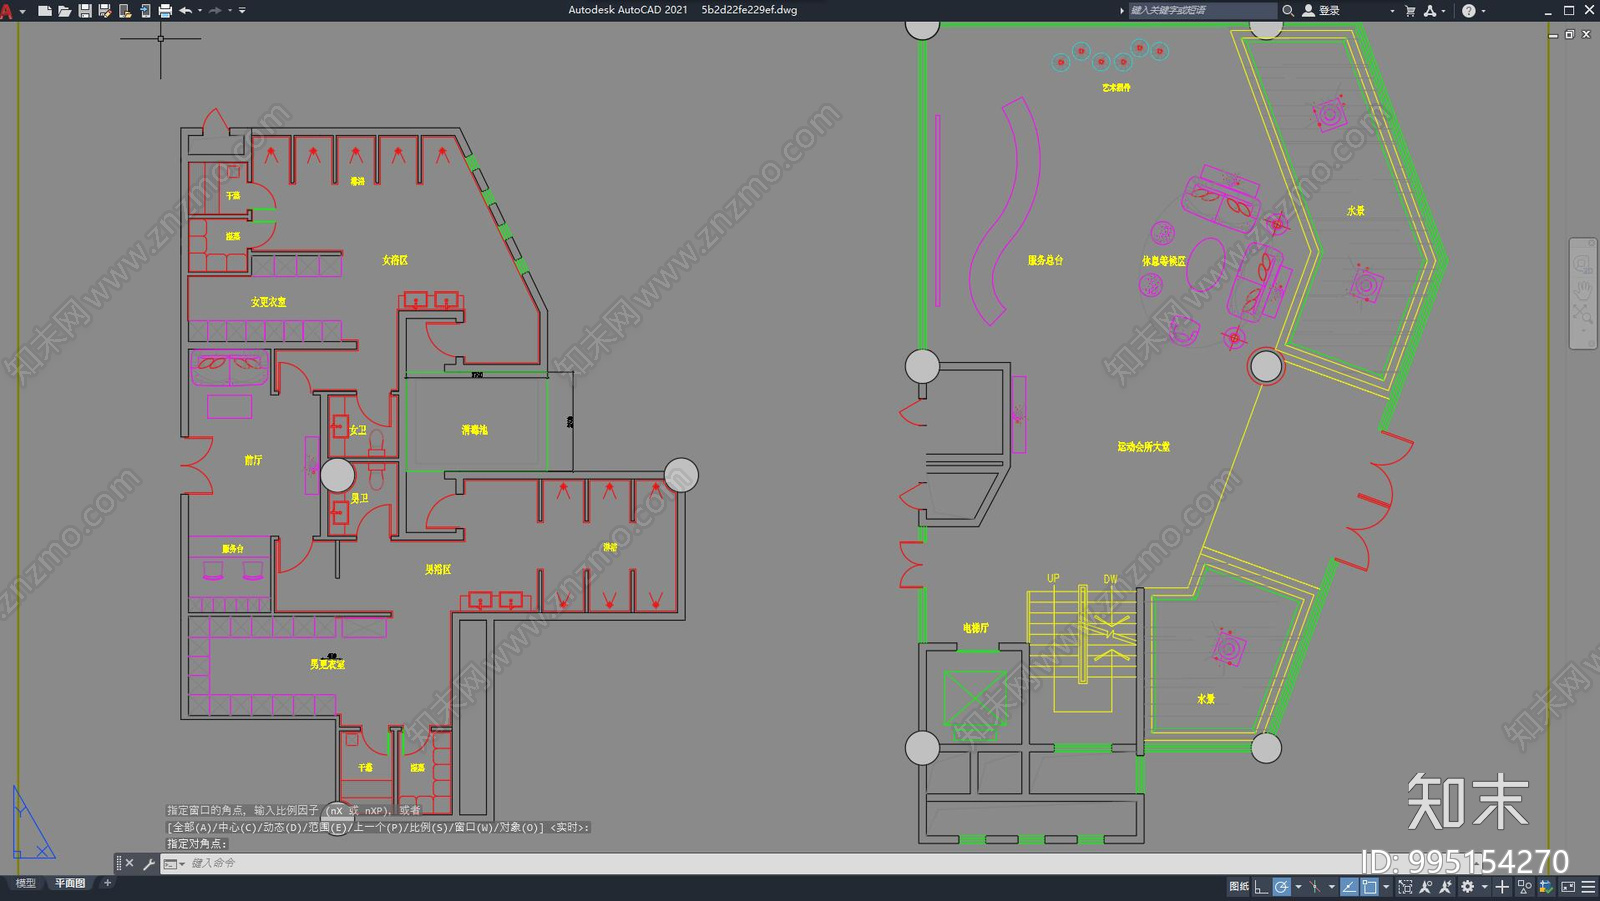Click the clean screen icon
The height and width of the screenshot is (901, 1600).
click(1568, 887)
